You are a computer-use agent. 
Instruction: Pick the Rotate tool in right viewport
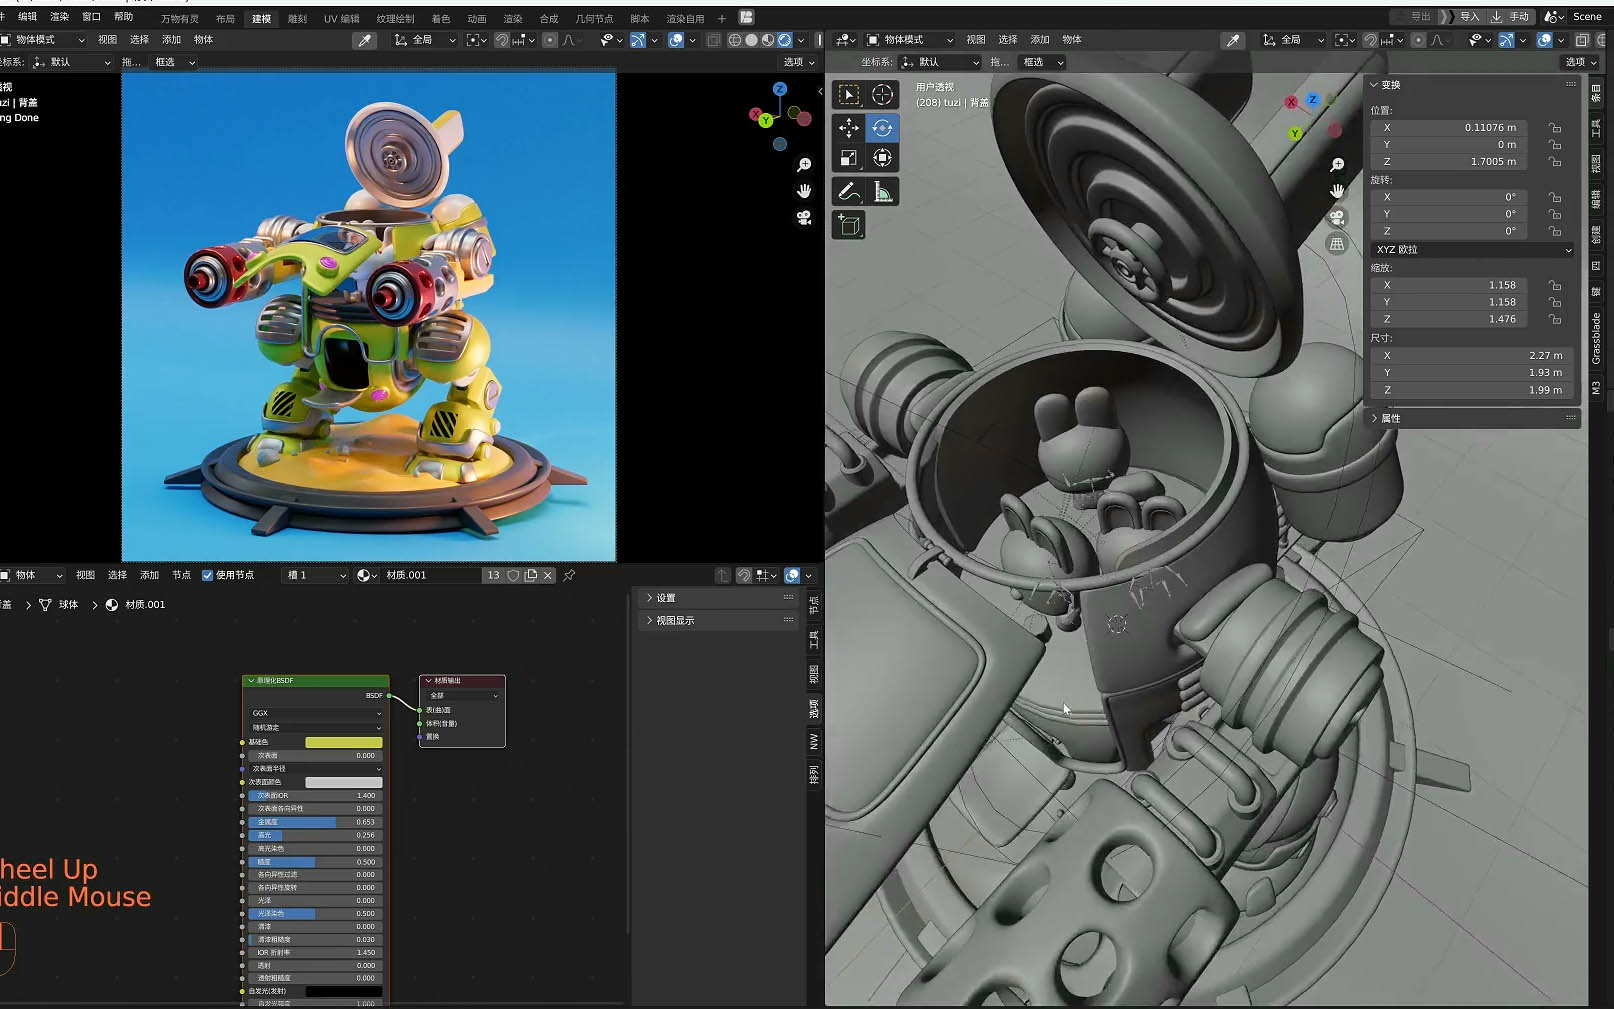(x=882, y=128)
